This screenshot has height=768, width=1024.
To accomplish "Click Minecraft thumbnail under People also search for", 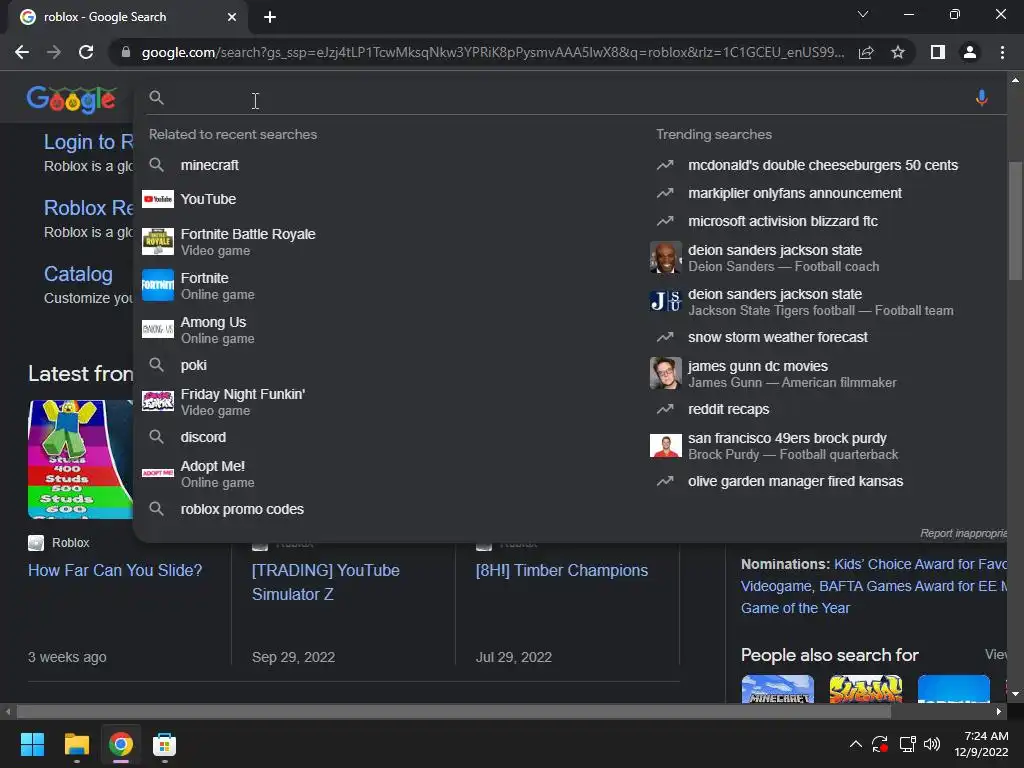I will click(x=778, y=689).
